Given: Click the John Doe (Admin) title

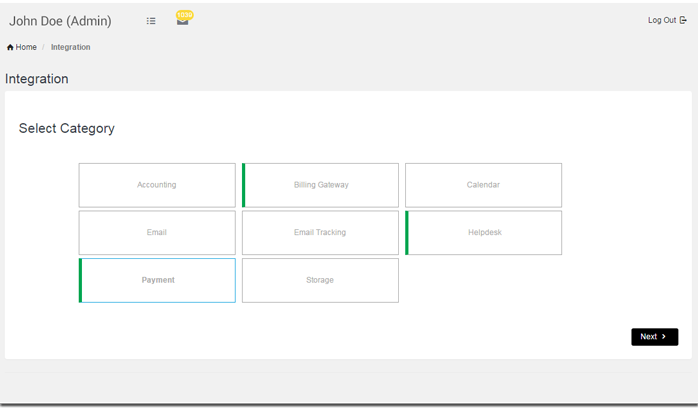Looking at the screenshot, I should 61,21.
